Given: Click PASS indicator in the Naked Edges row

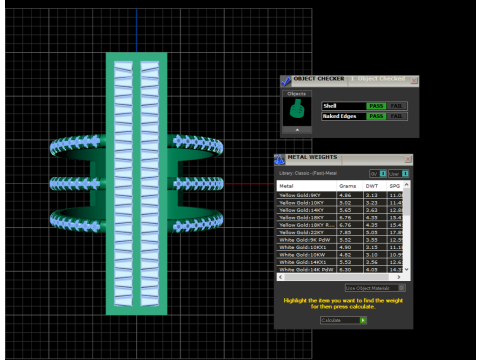Looking at the screenshot, I should tap(376, 116).
